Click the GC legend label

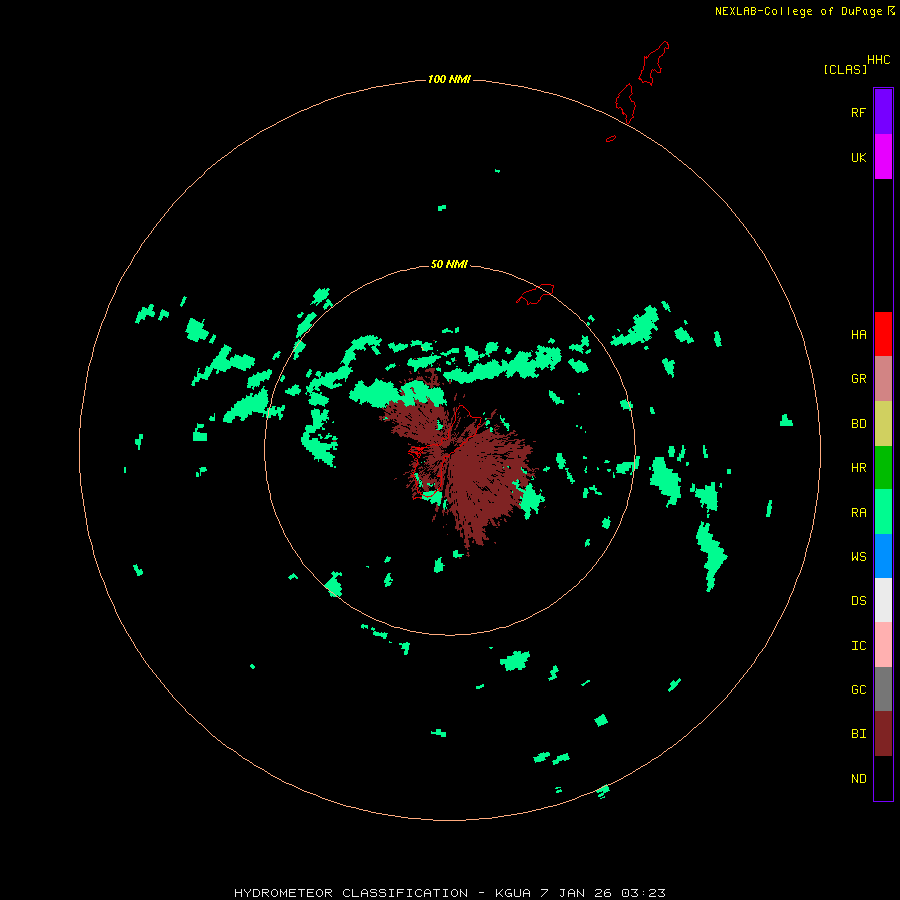click(858, 689)
